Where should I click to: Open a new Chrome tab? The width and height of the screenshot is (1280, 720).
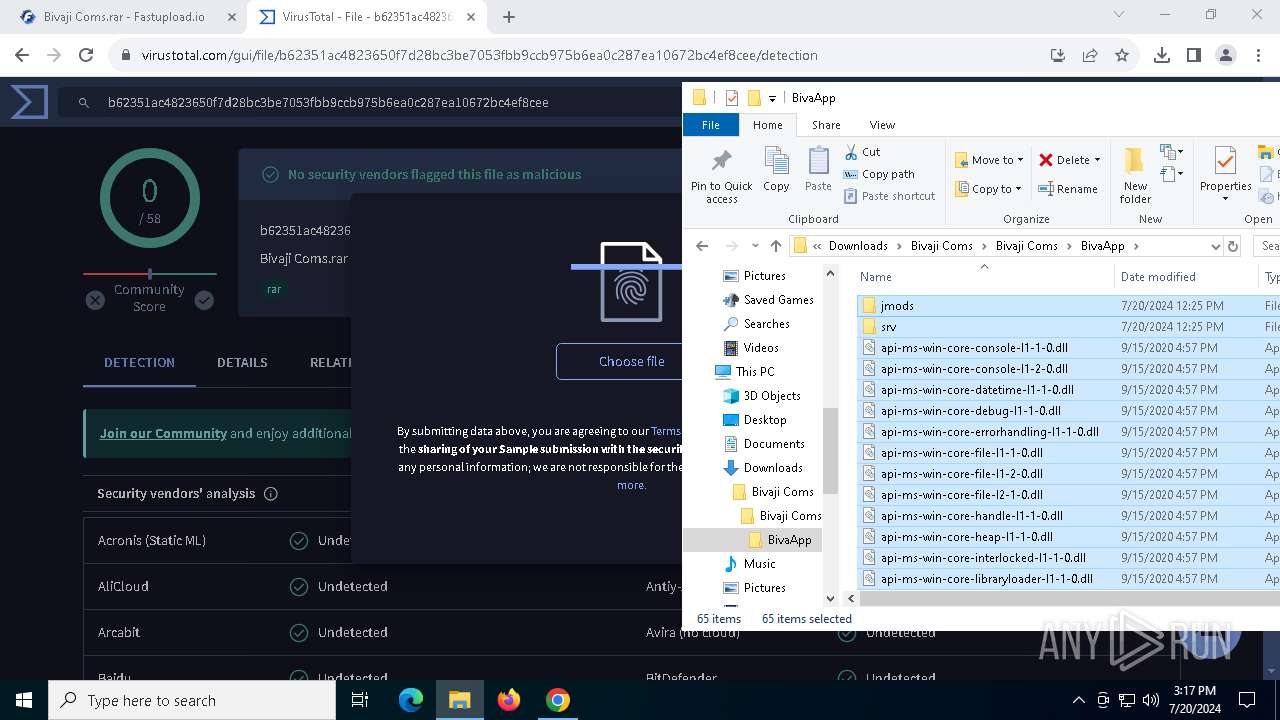point(509,17)
